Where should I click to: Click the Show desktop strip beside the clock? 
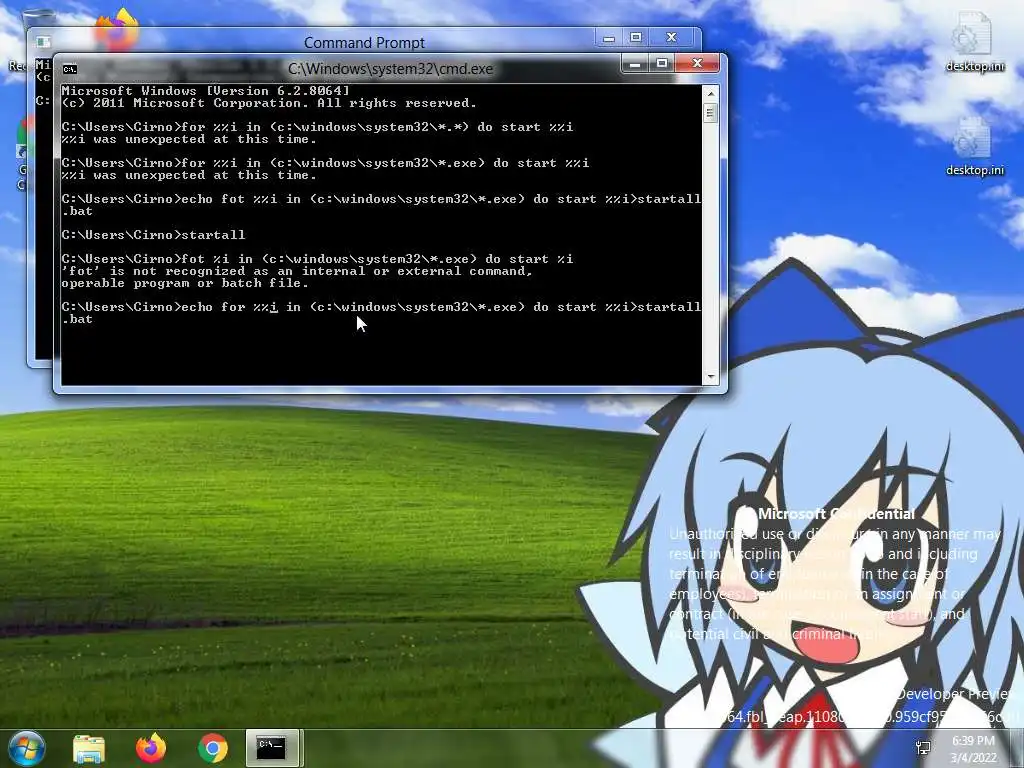(x=1019, y=748)
